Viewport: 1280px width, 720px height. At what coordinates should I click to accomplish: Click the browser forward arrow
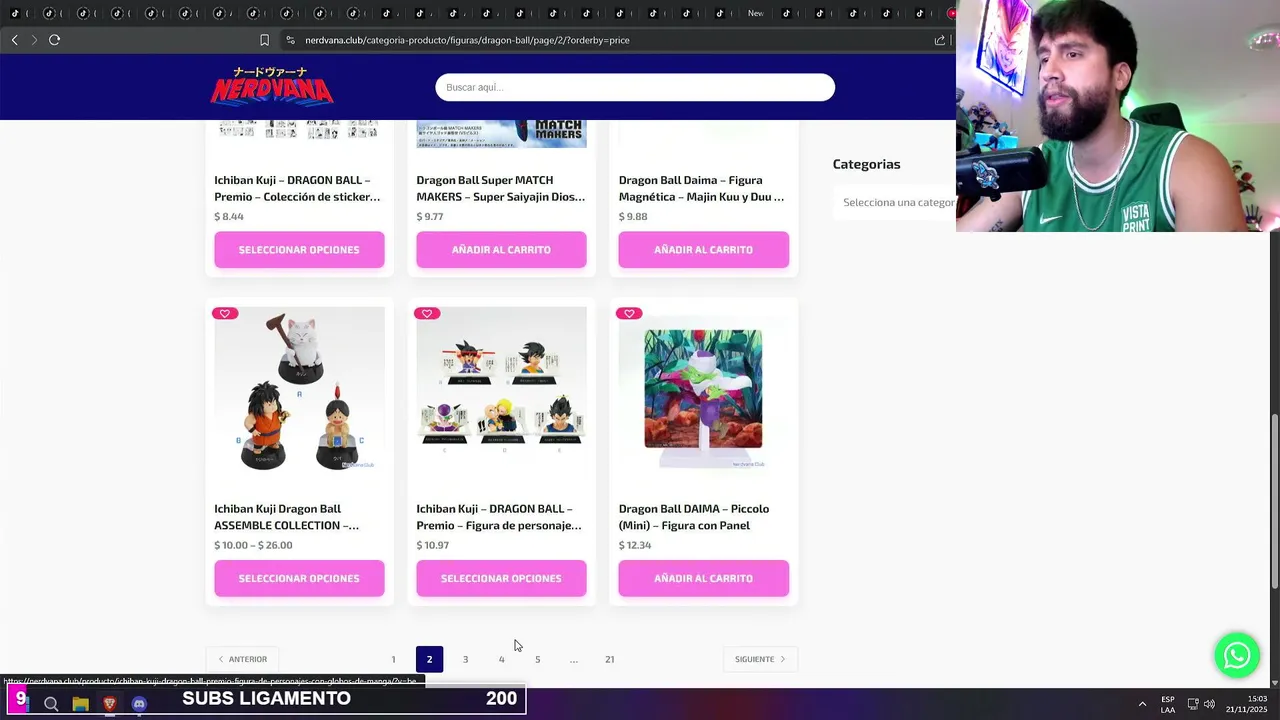(x=34, y=40)
